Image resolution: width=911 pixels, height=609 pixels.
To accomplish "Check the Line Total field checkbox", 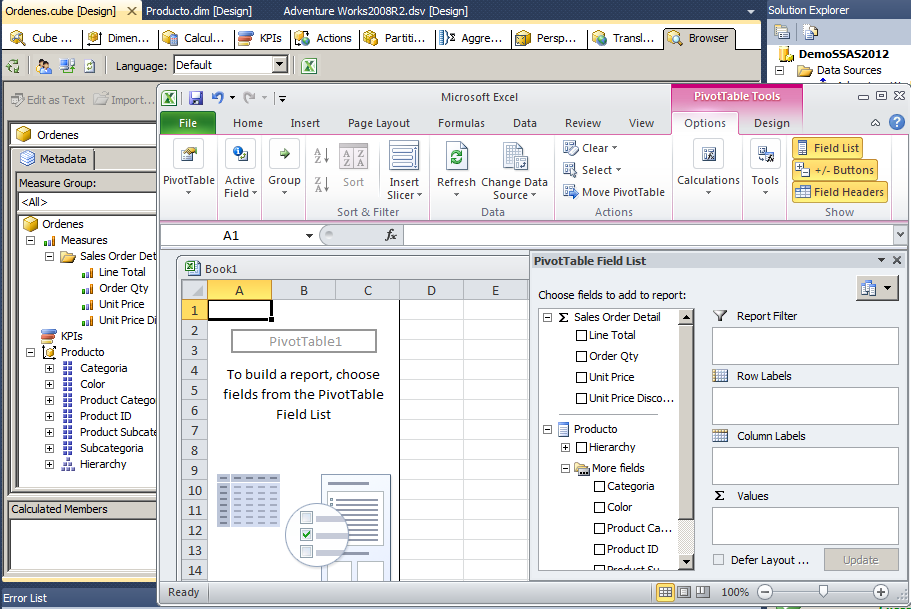I will click(581, 336).
